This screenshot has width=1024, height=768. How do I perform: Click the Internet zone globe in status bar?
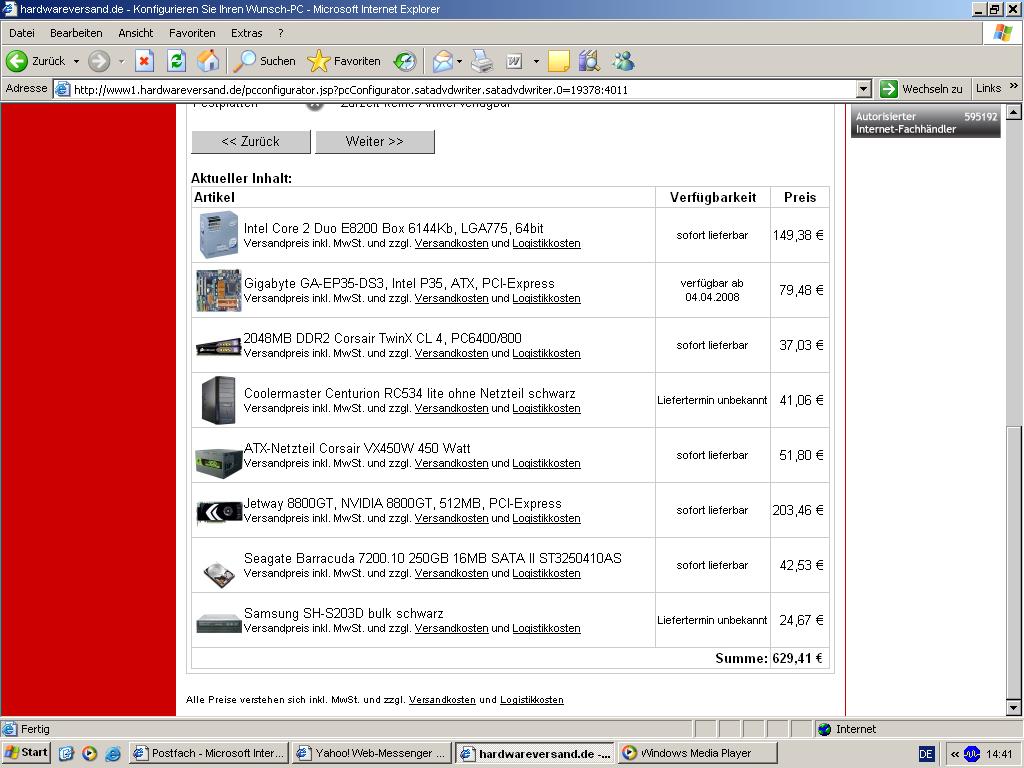tap(825, 729)
